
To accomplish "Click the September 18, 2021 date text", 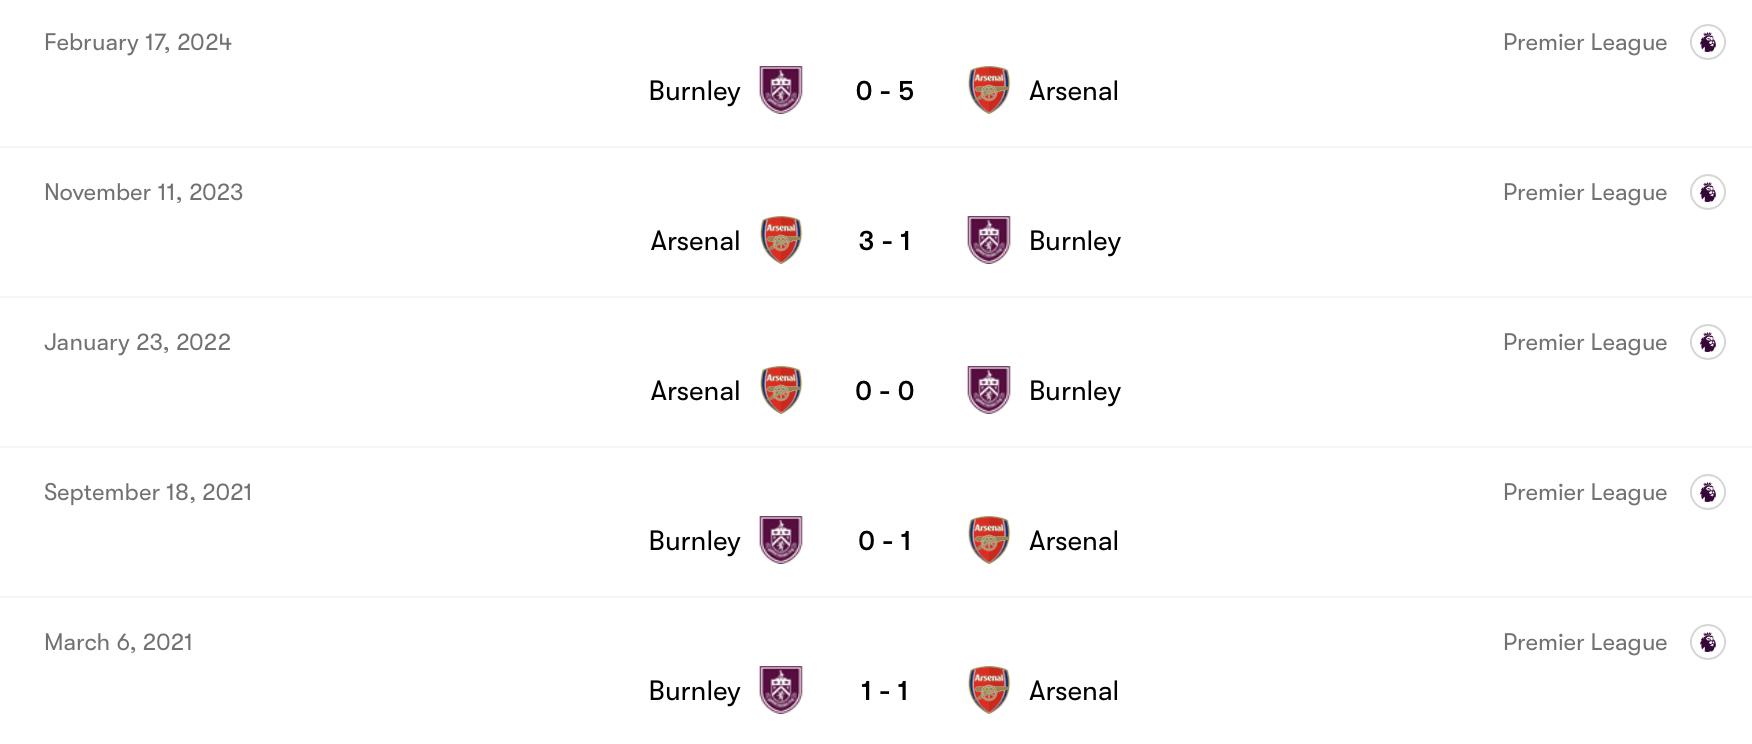I will [148, 492].
